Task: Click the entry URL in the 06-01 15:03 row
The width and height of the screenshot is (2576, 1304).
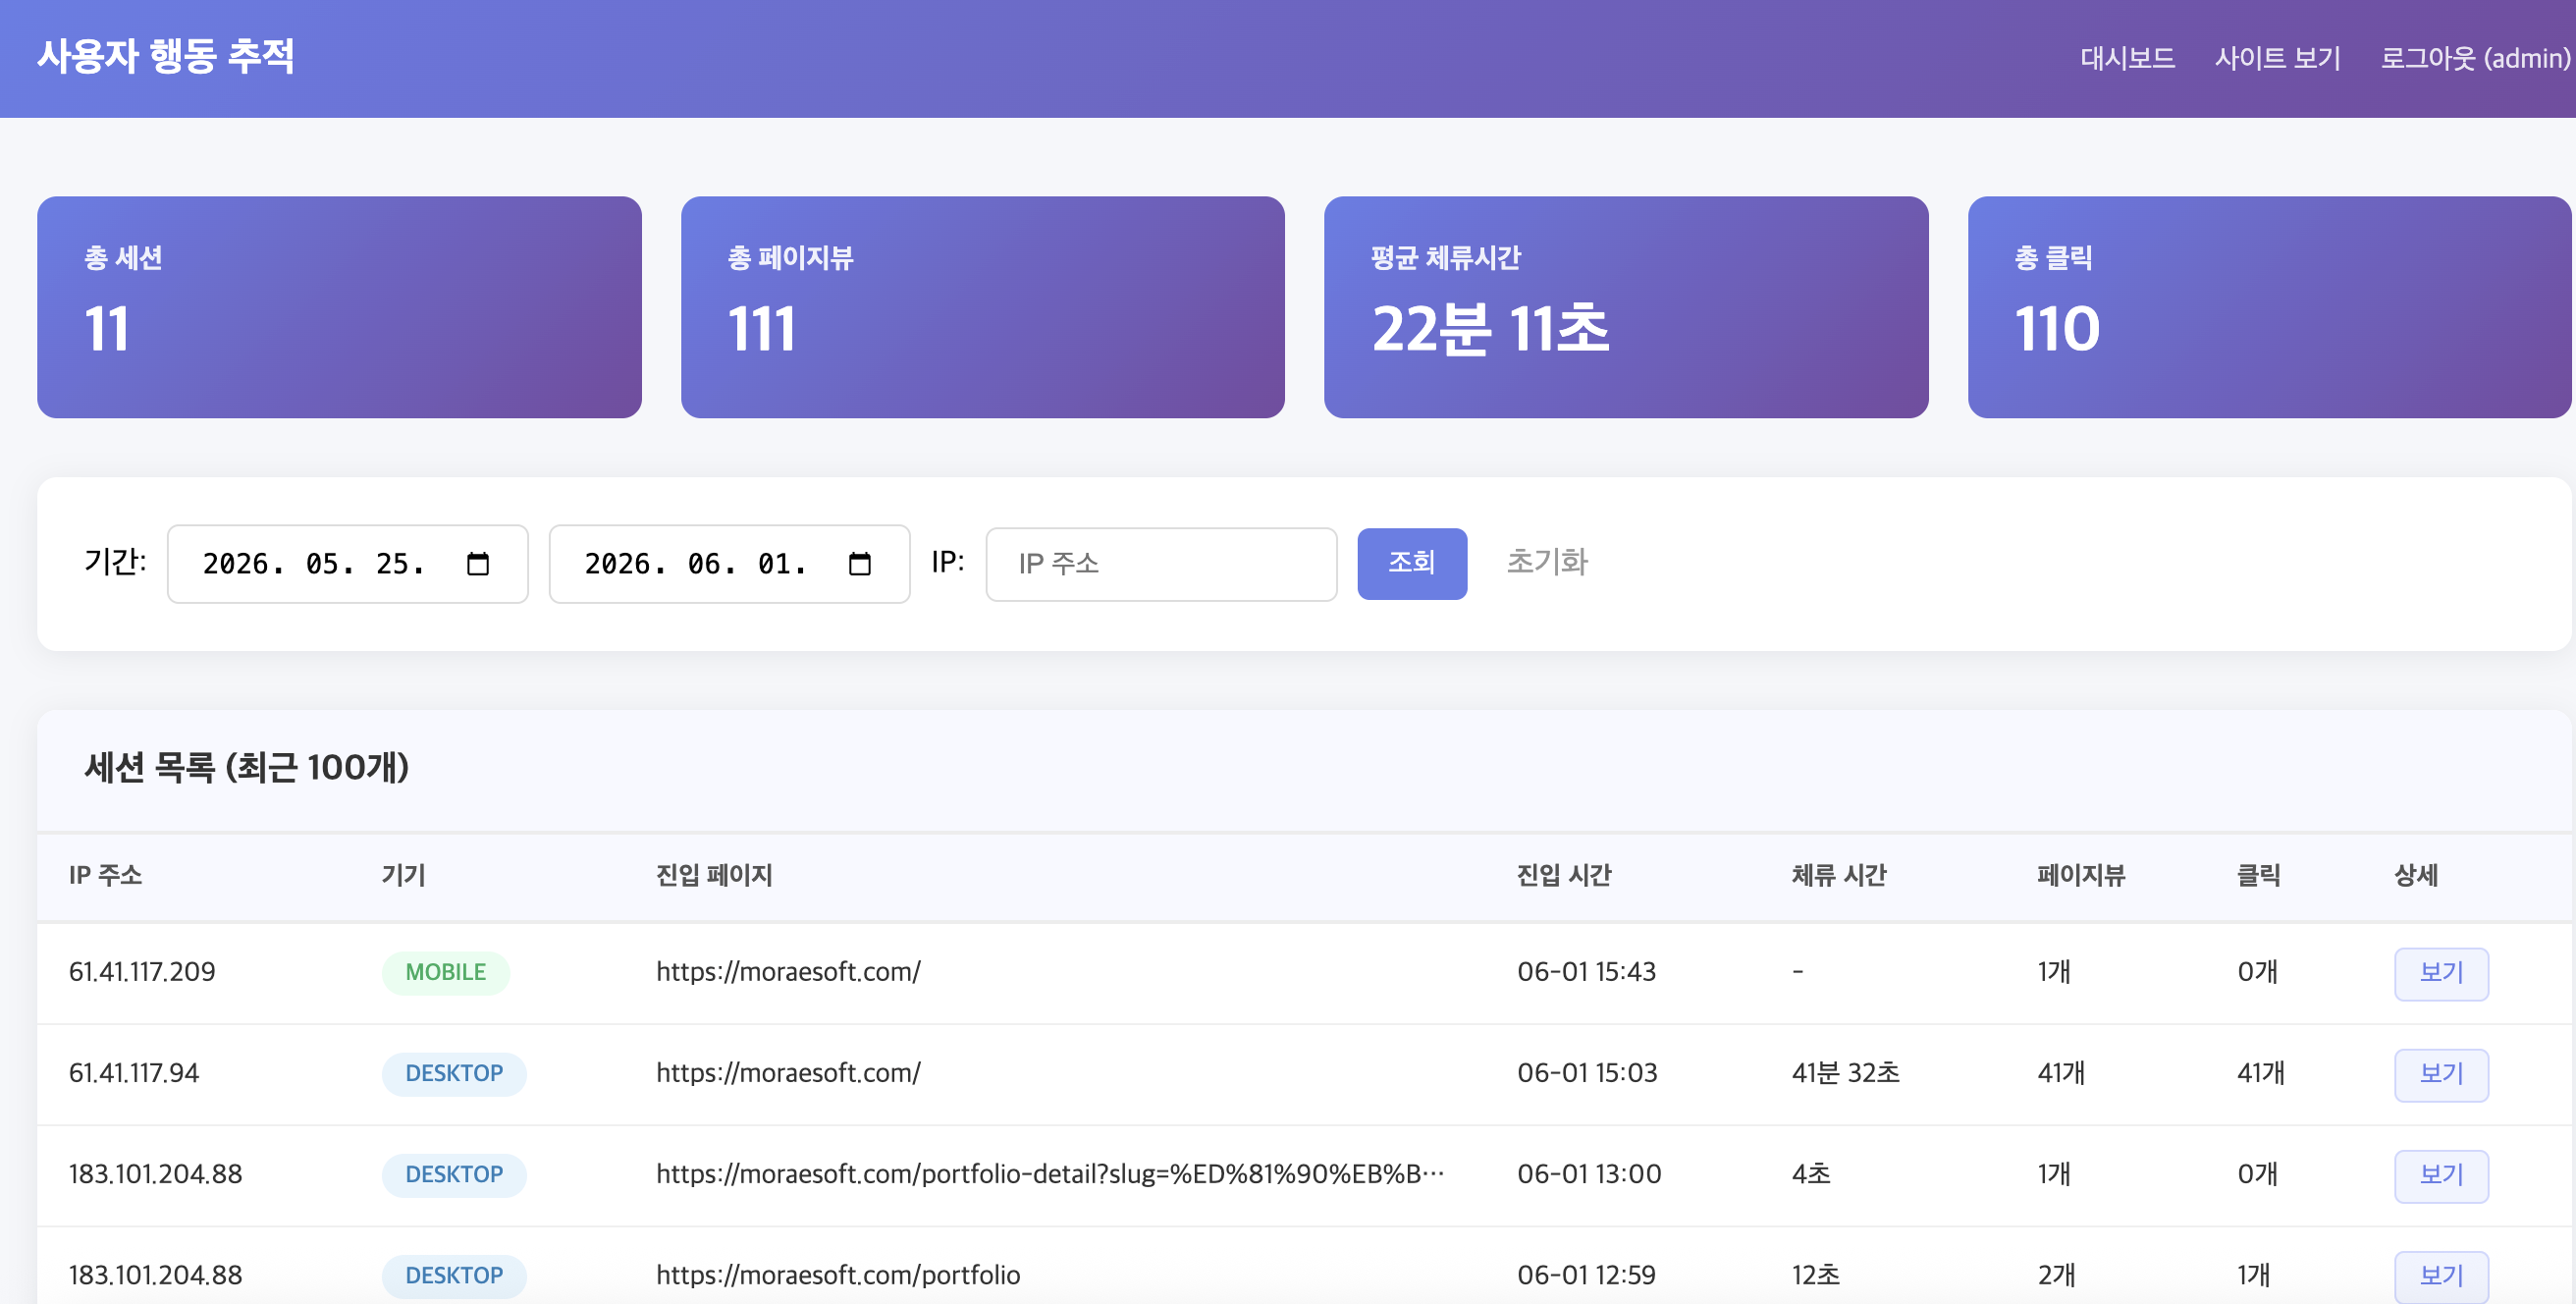Action: click(788, 1073)
